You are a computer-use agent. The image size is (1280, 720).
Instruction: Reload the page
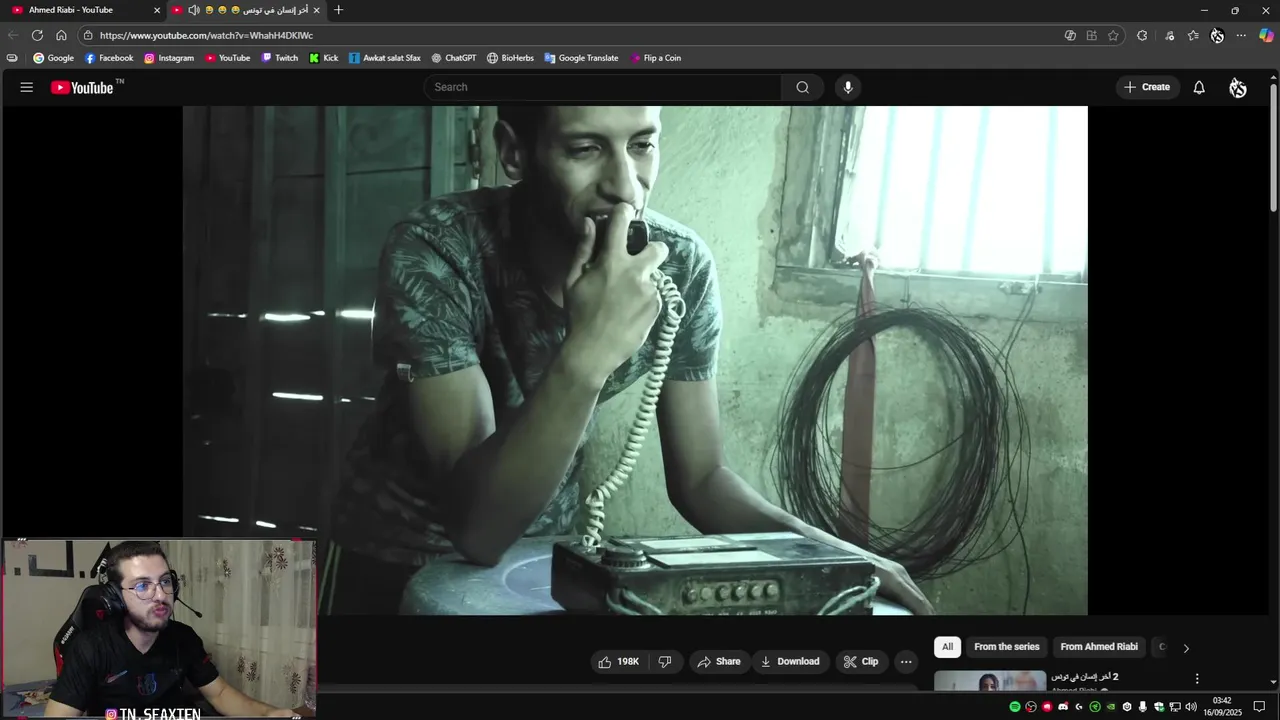click(x=37, y=35)
